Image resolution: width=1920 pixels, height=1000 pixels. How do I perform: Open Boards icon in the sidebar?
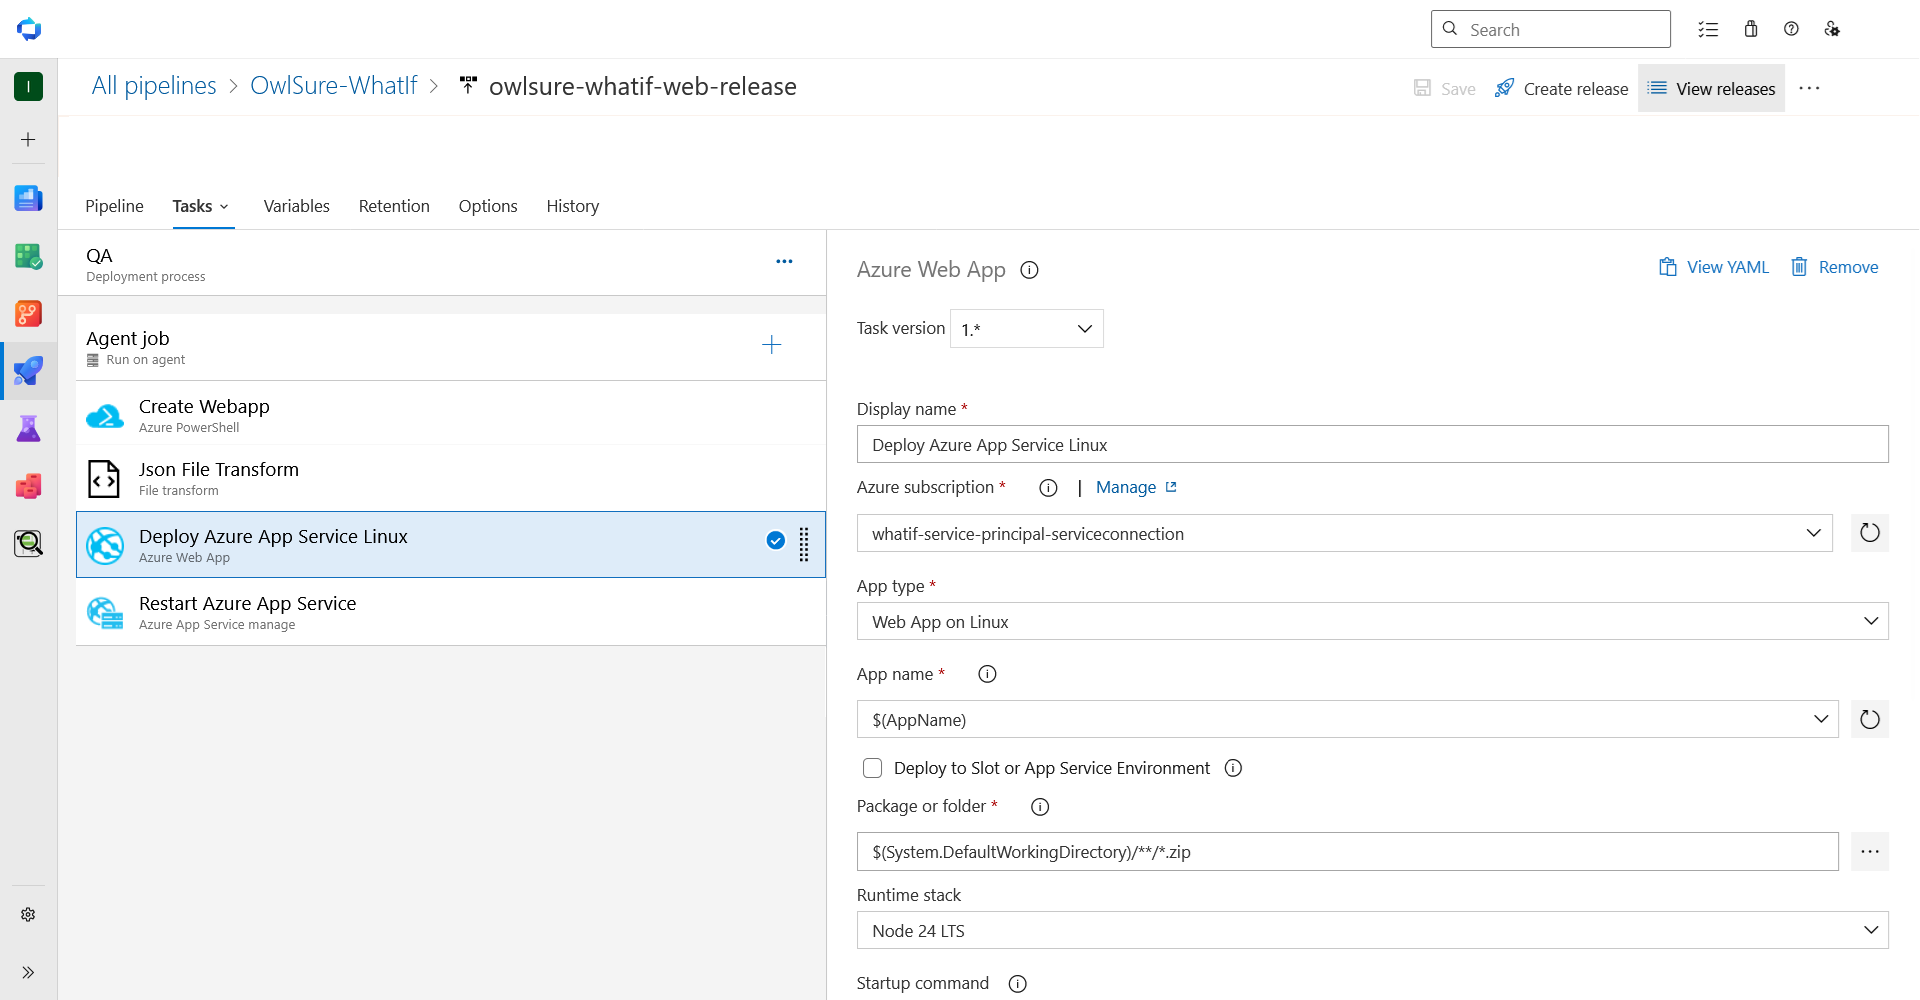click(28, 198)
